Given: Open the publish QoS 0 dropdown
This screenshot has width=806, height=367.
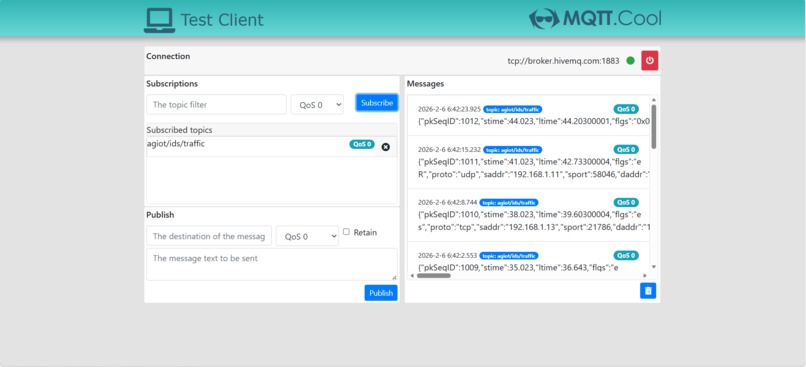Looking at the screenshot, I should (x=307, y=236).
